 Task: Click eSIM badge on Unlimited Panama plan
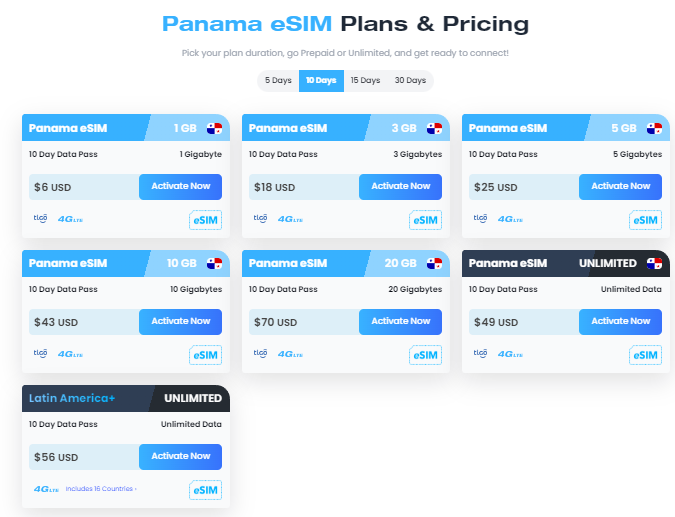645,355
